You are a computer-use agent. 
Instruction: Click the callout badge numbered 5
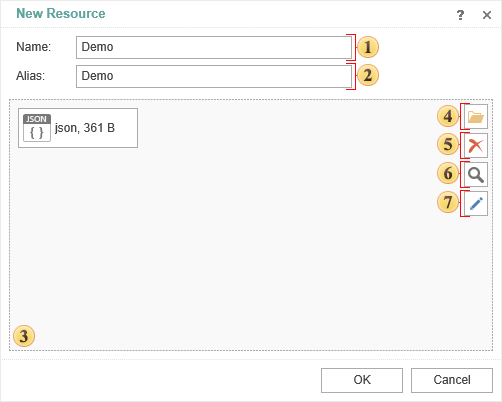click(x=448, y=144)
